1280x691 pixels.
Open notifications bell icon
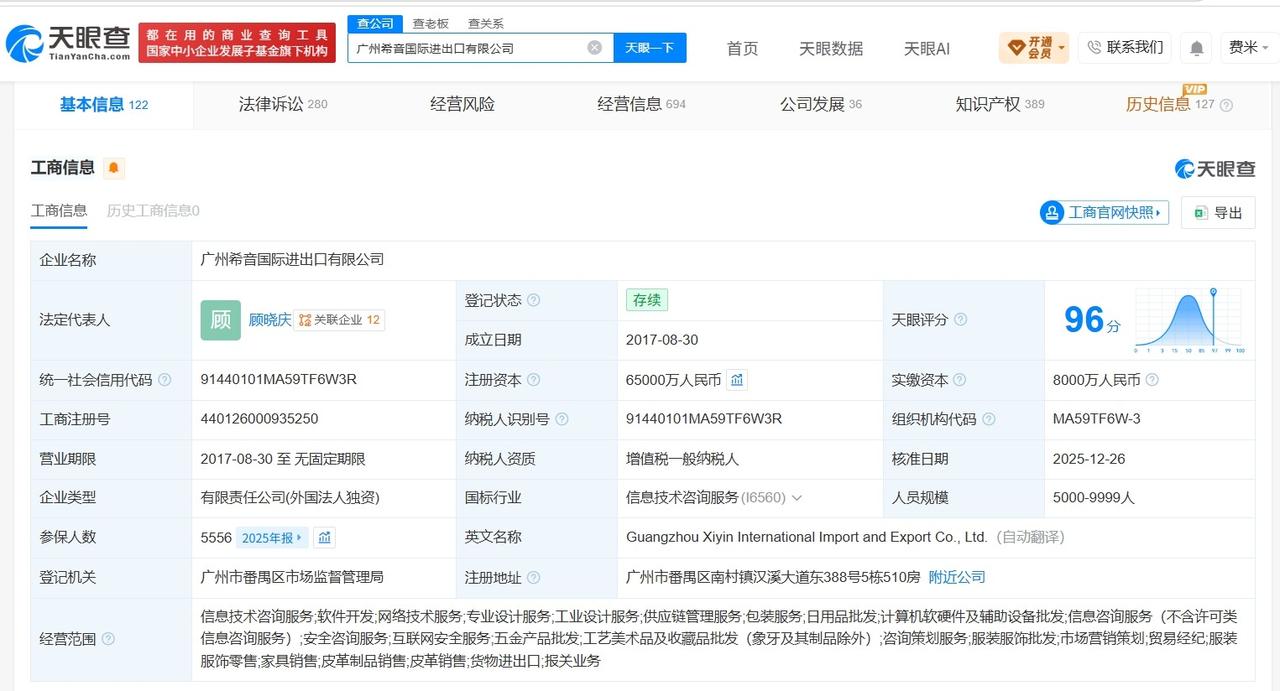pyautogui.click(x=1196, y=47)
